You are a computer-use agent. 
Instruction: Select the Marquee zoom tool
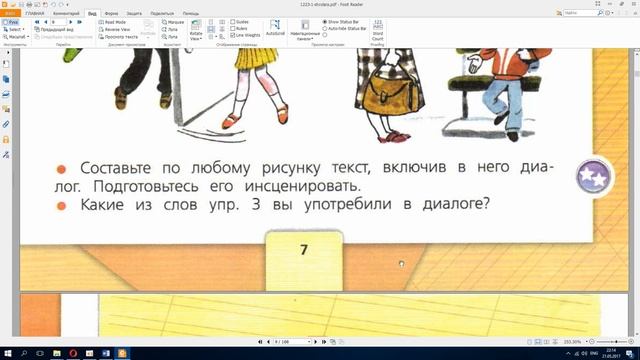[x=173, y=22]
